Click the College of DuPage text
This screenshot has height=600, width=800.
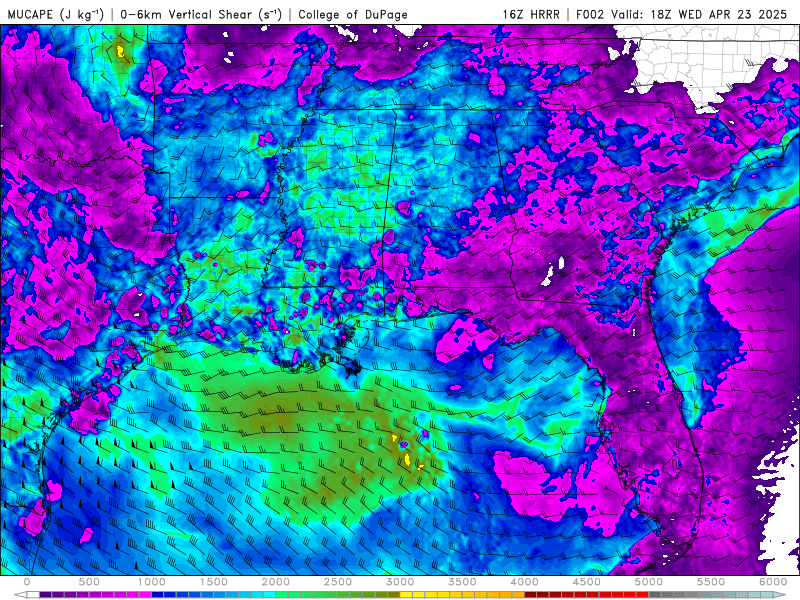coord(353,14)
